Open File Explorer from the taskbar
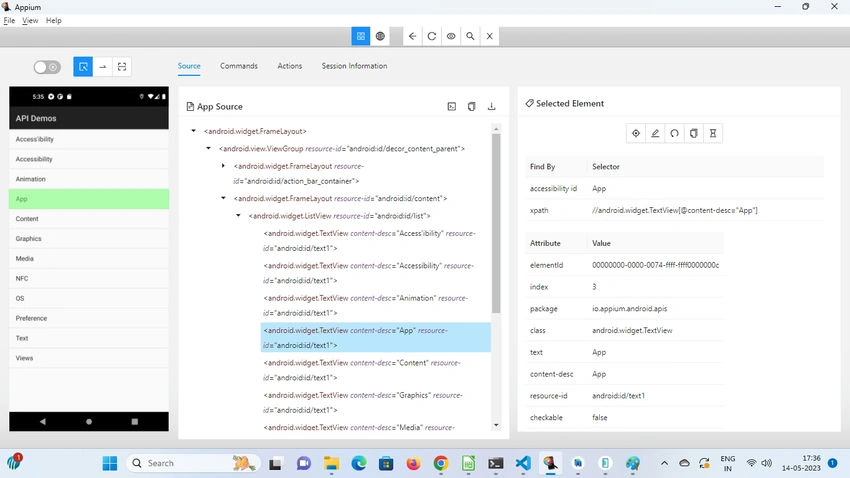This screenshot has height=478, width=850. point(331,463)
